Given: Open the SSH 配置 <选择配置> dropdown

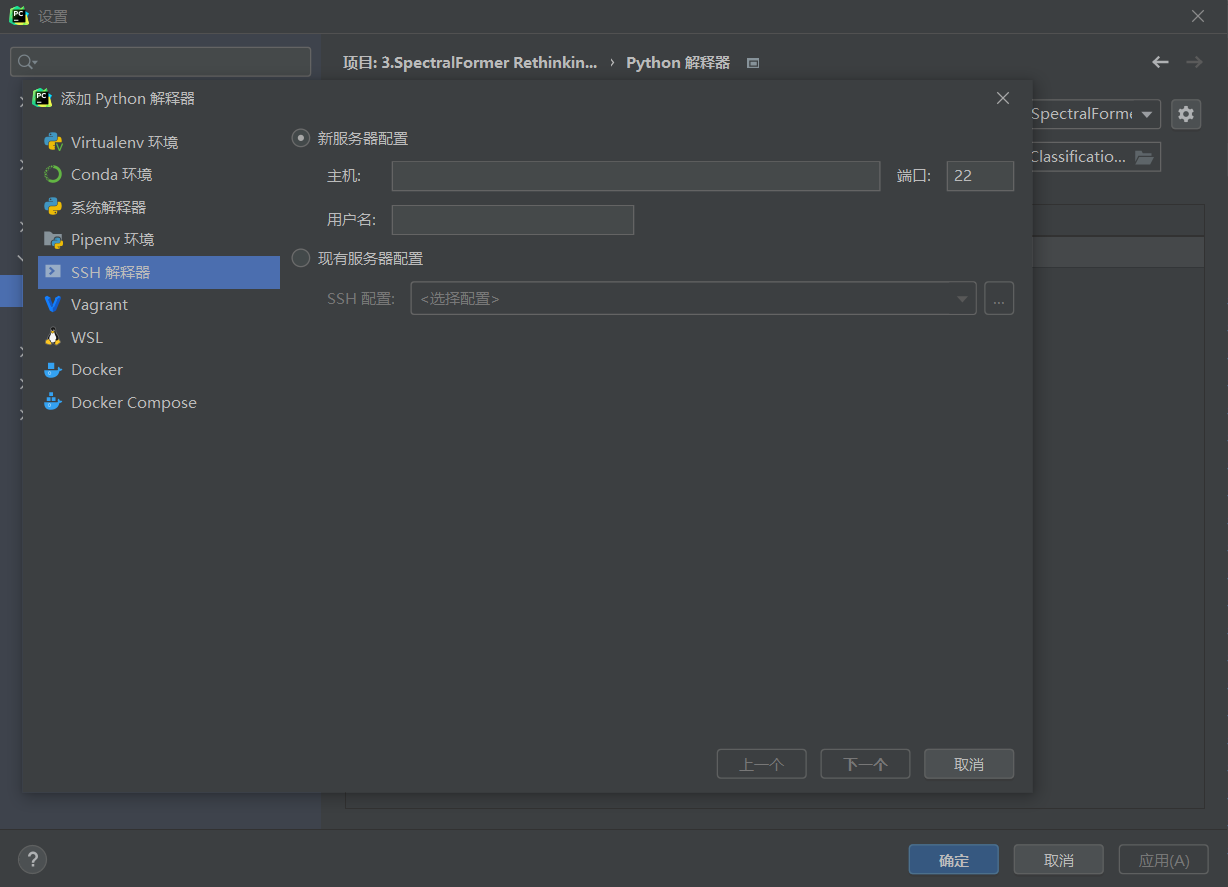Looking at the screenshot, I should point(693,298).
